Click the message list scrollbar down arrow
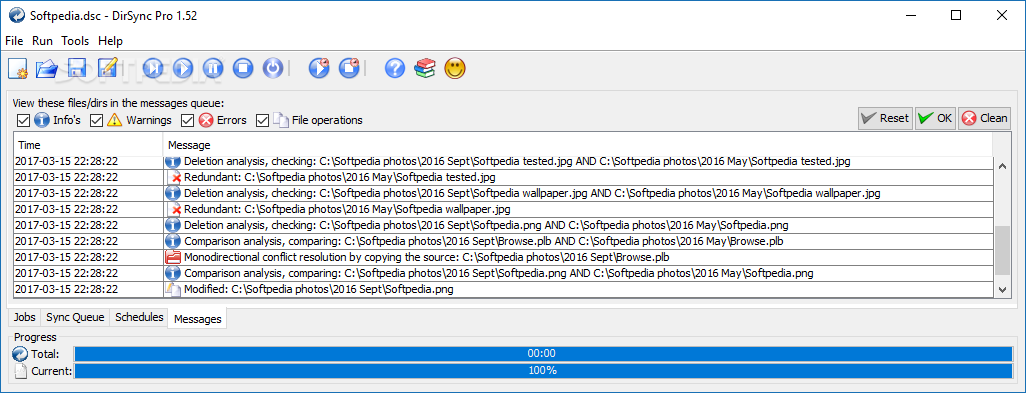Screen dimensions: 1026x393 pyautogui.click(x=1002, y=289)
